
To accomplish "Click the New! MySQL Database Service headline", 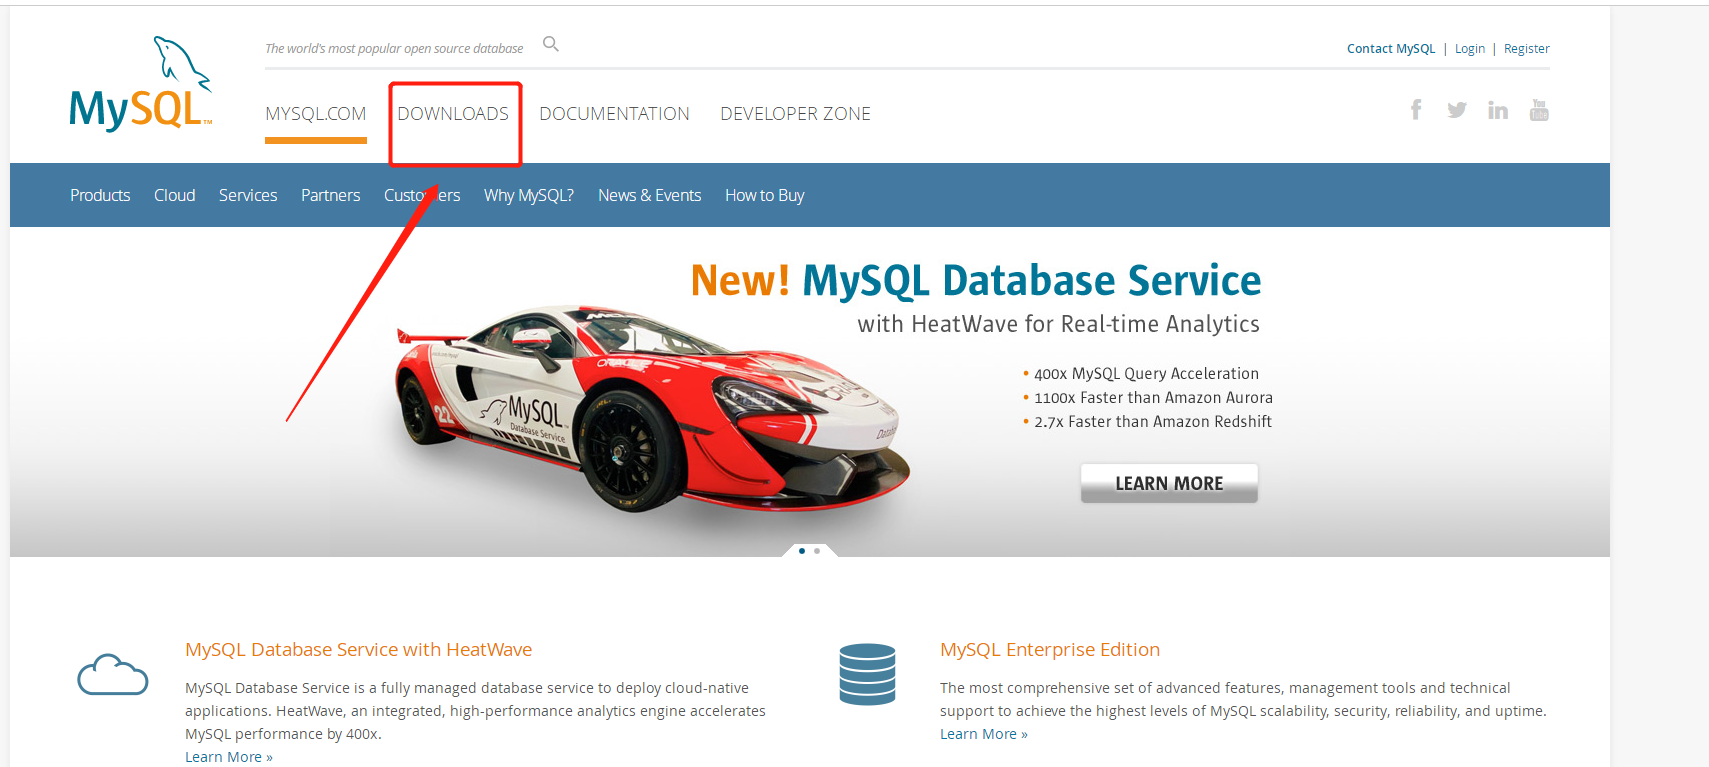I will tap(976, 281).
